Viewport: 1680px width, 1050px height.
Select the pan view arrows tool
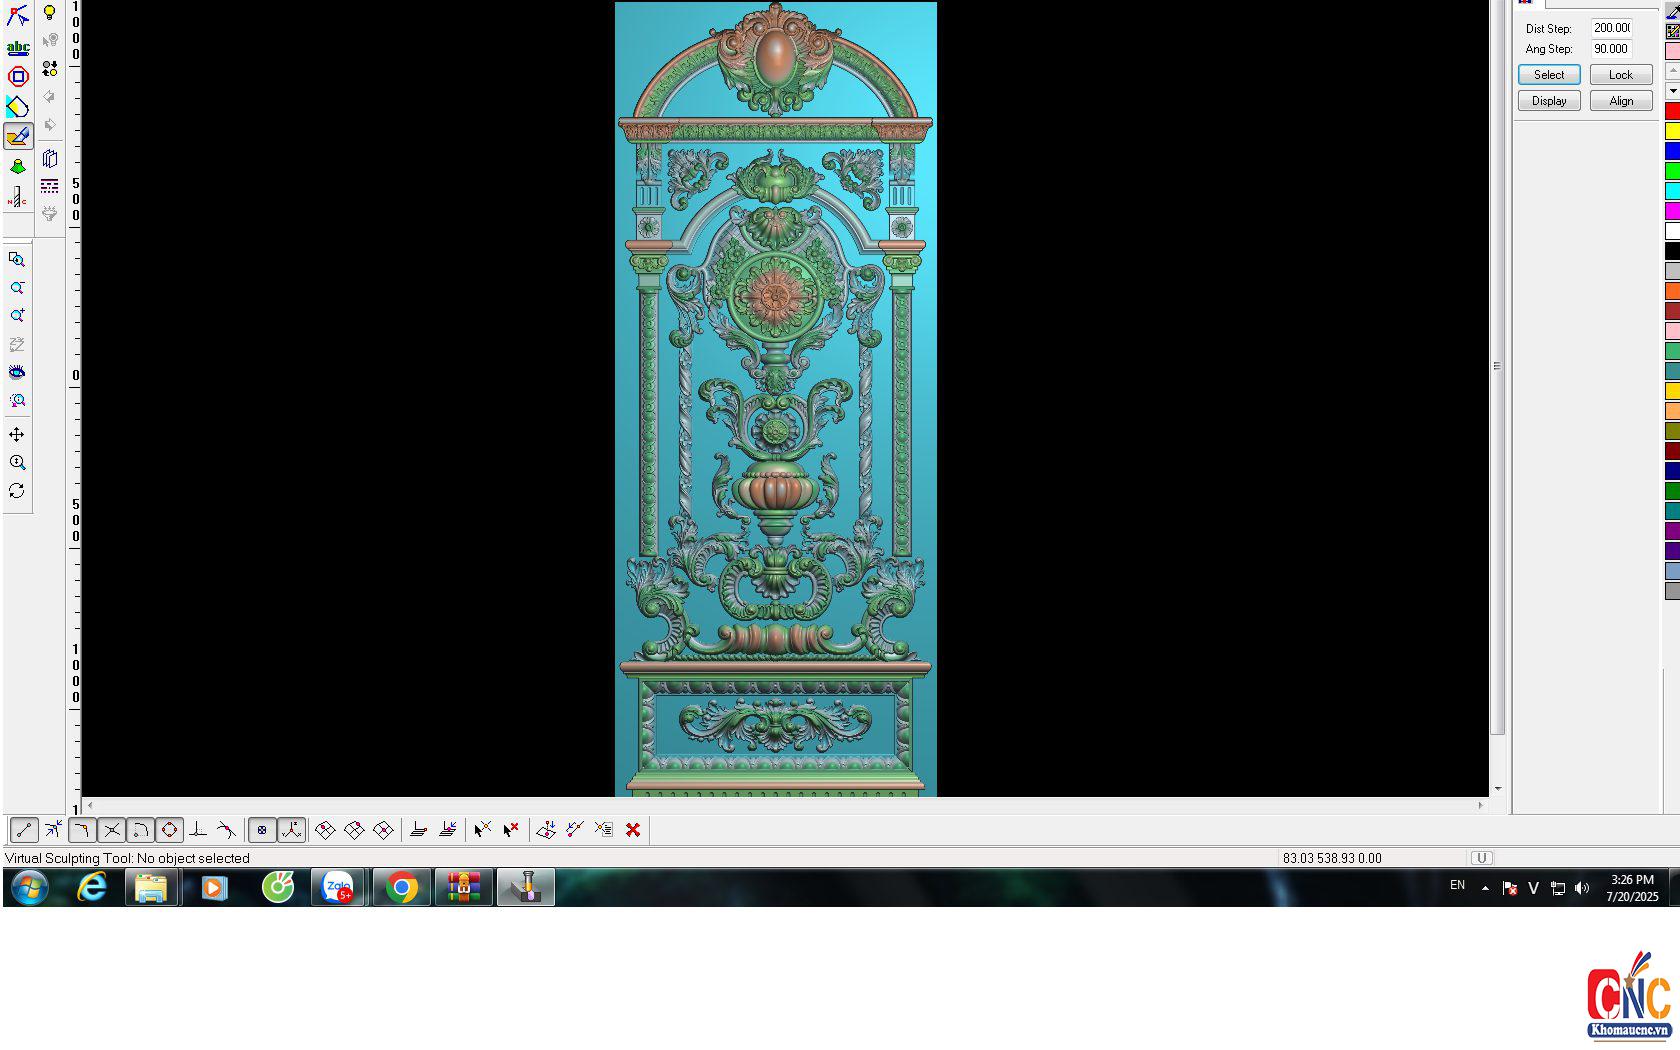tap(17, 435)
